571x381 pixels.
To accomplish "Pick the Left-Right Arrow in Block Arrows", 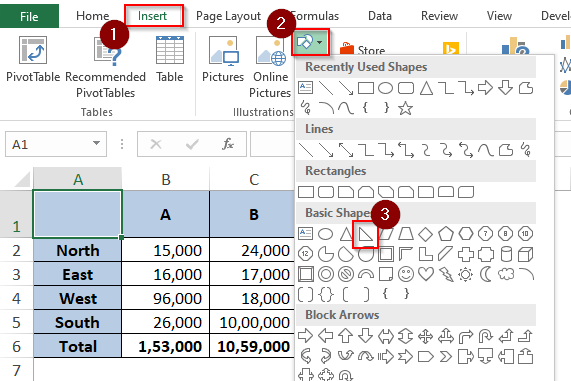I will coord(386,336).
